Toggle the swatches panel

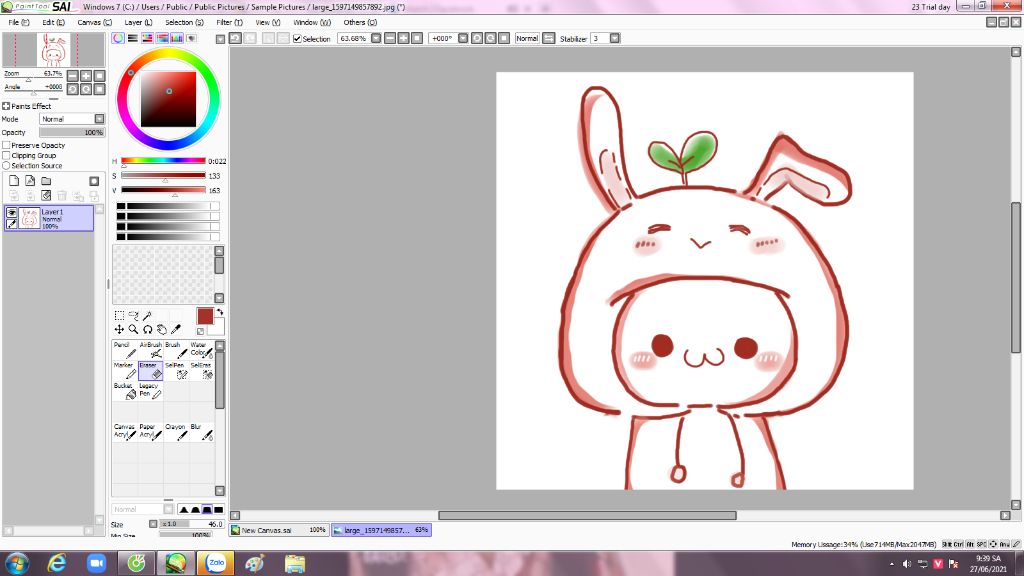177,39
